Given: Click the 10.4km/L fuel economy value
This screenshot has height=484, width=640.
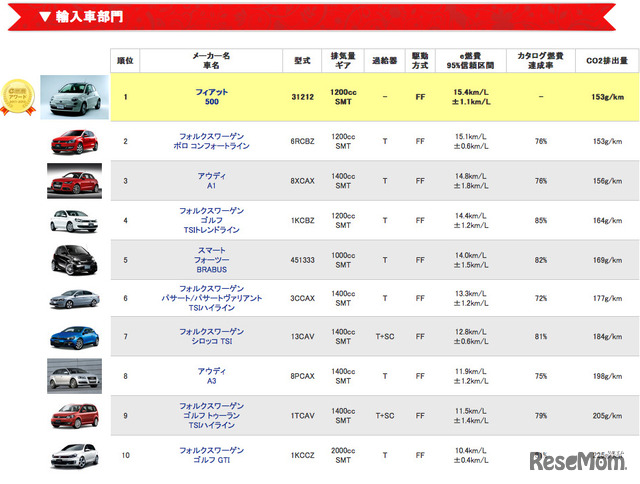Looking at the screenshot, I should pos(471,451).
